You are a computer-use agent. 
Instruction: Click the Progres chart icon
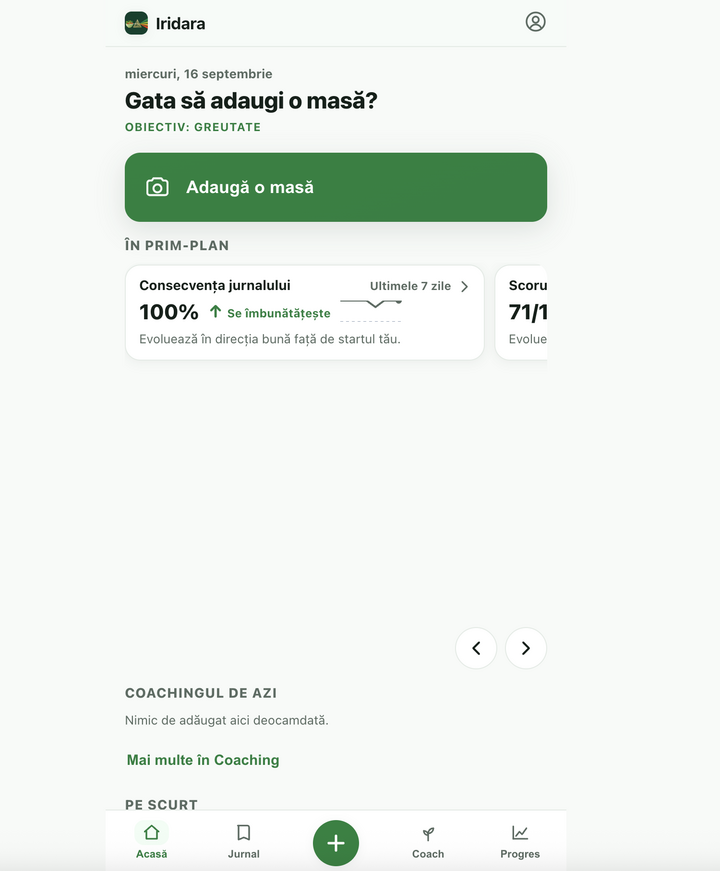point(520,832)
